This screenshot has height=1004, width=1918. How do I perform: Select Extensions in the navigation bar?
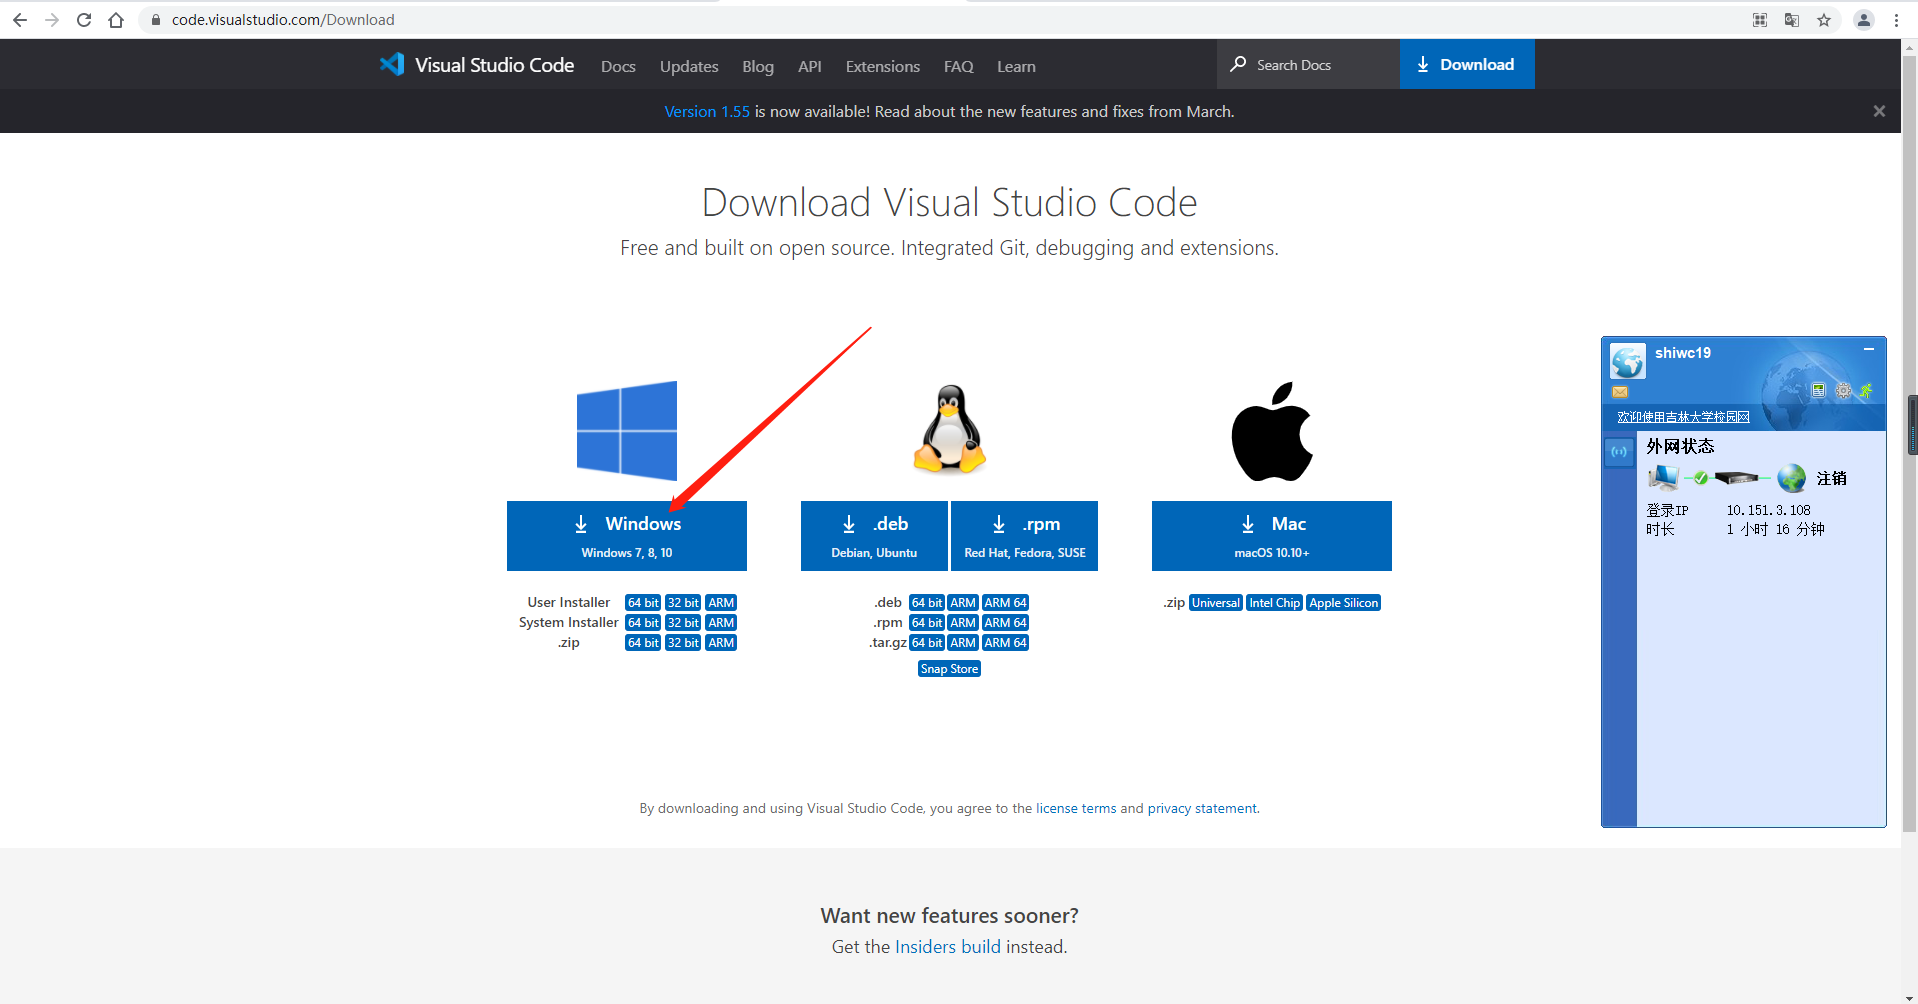coord(882,66)
